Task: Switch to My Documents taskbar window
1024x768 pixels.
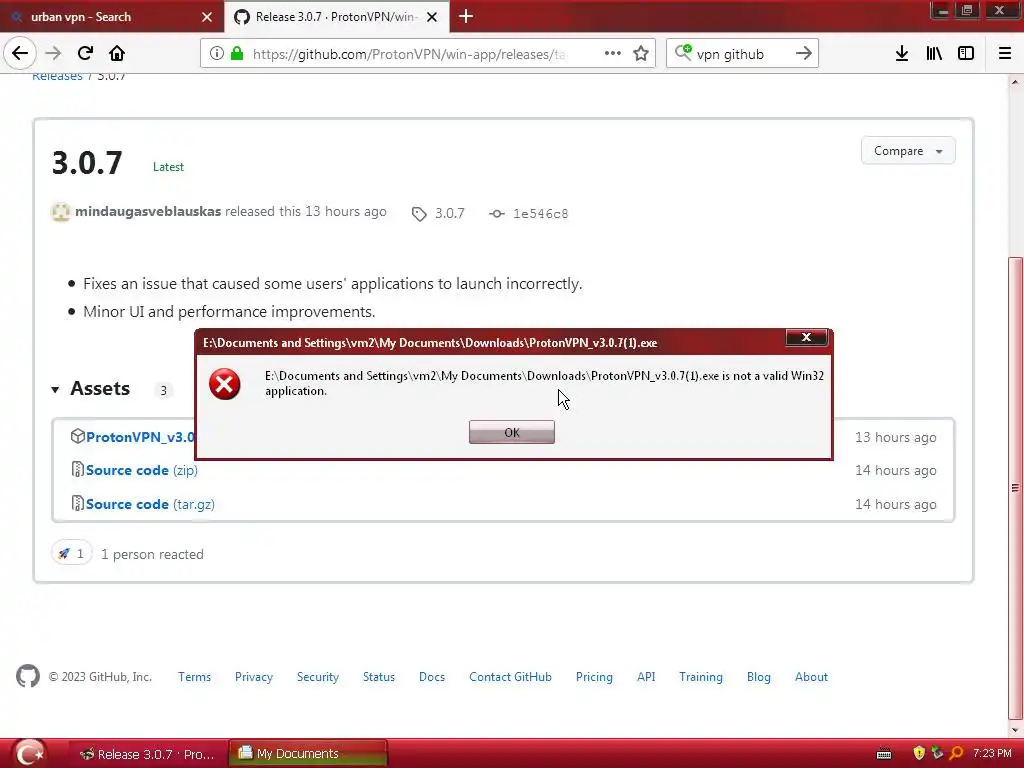Action: coord(308,754)
